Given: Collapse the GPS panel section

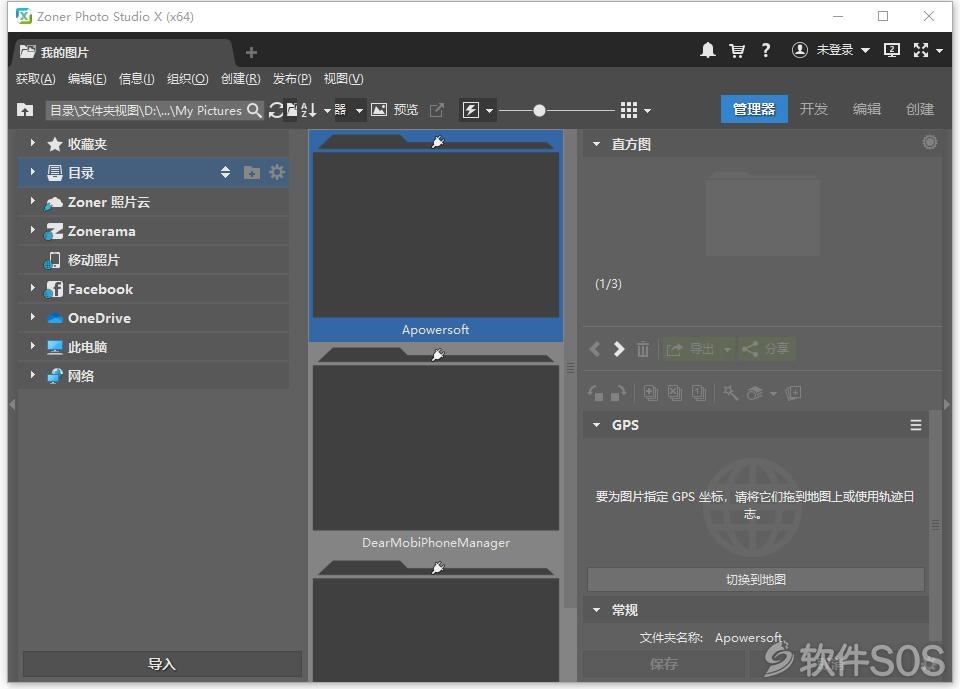Looking at the screenshot, I should pos(596,425).
